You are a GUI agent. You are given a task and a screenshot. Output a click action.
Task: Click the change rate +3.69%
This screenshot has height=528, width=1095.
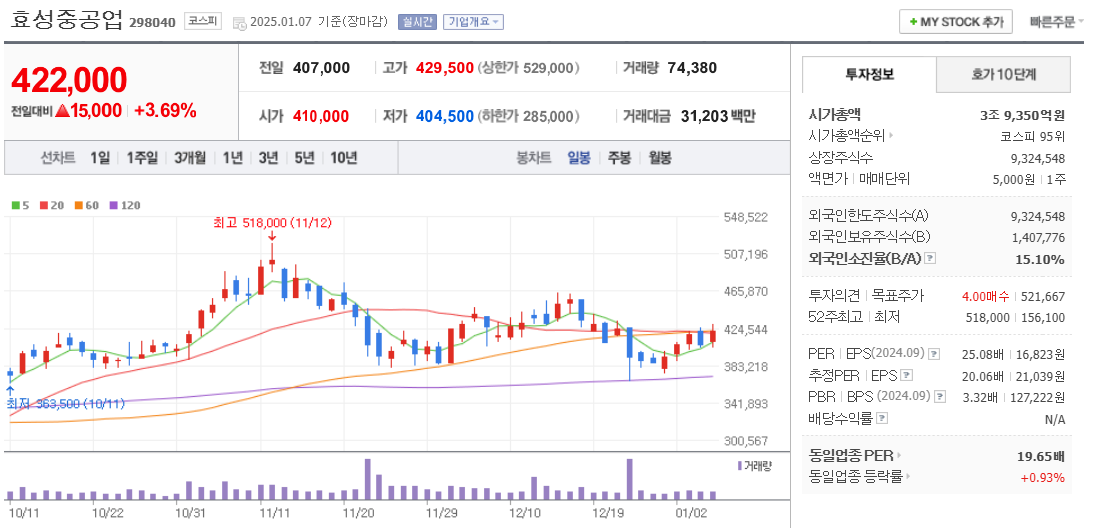point(166,110)
